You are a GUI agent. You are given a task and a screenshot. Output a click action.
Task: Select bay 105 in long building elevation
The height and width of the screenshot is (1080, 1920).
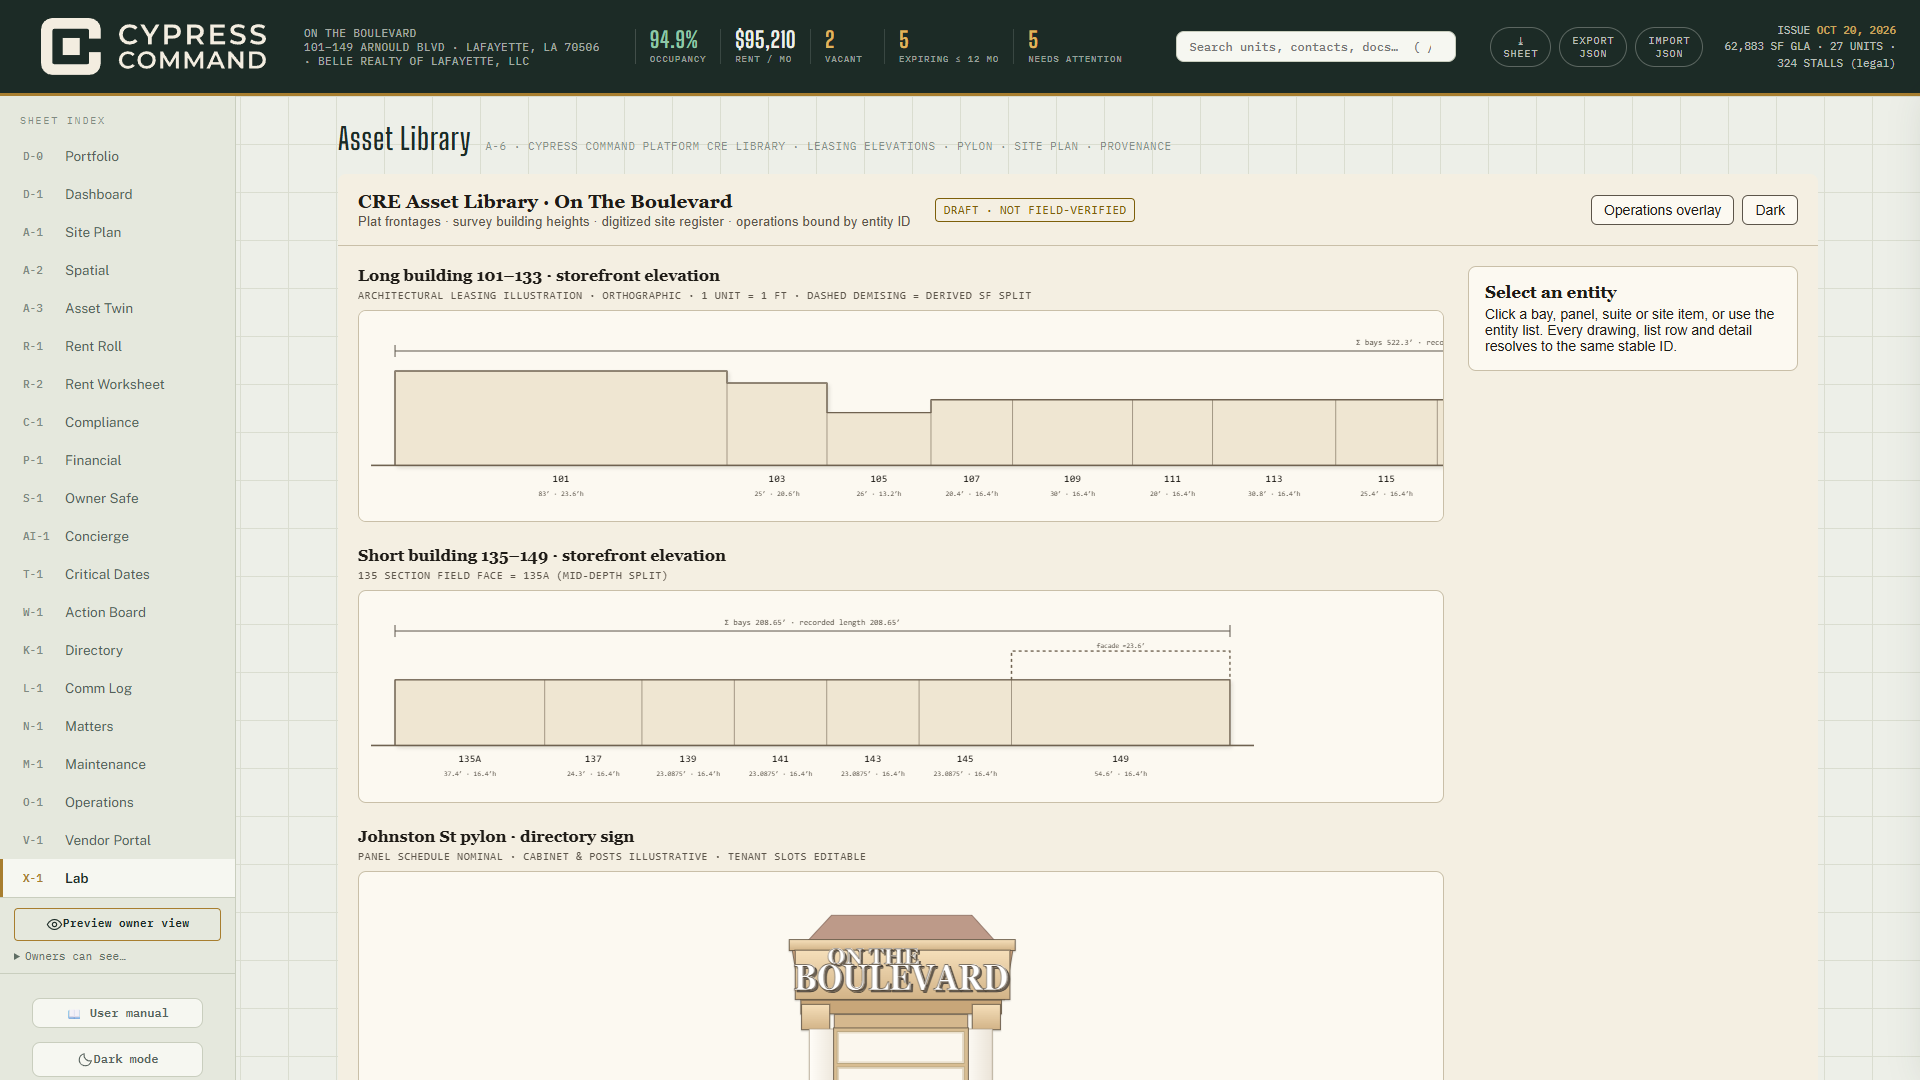(878, 439)
